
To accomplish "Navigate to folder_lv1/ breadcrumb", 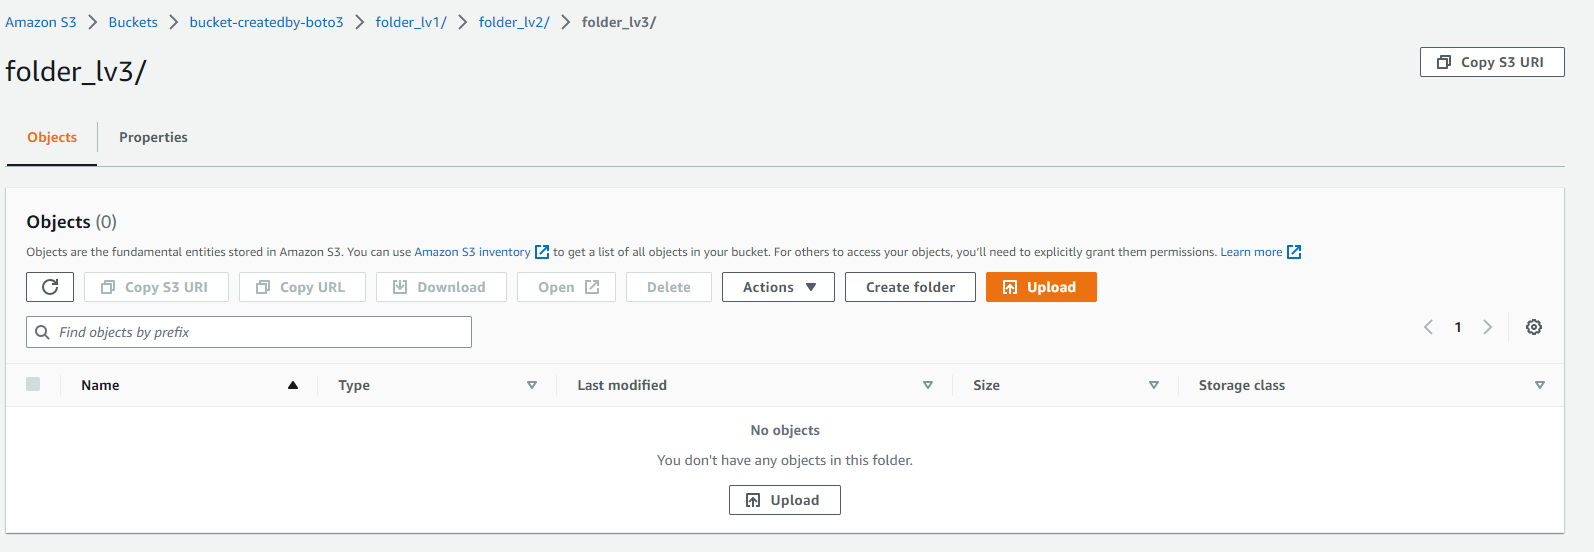I will pyautogui.click(x=411, y=22).
